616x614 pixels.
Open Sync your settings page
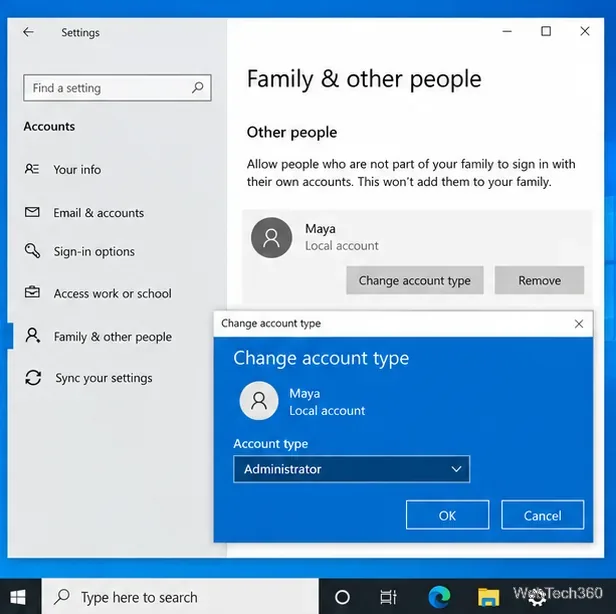(104, 378)
